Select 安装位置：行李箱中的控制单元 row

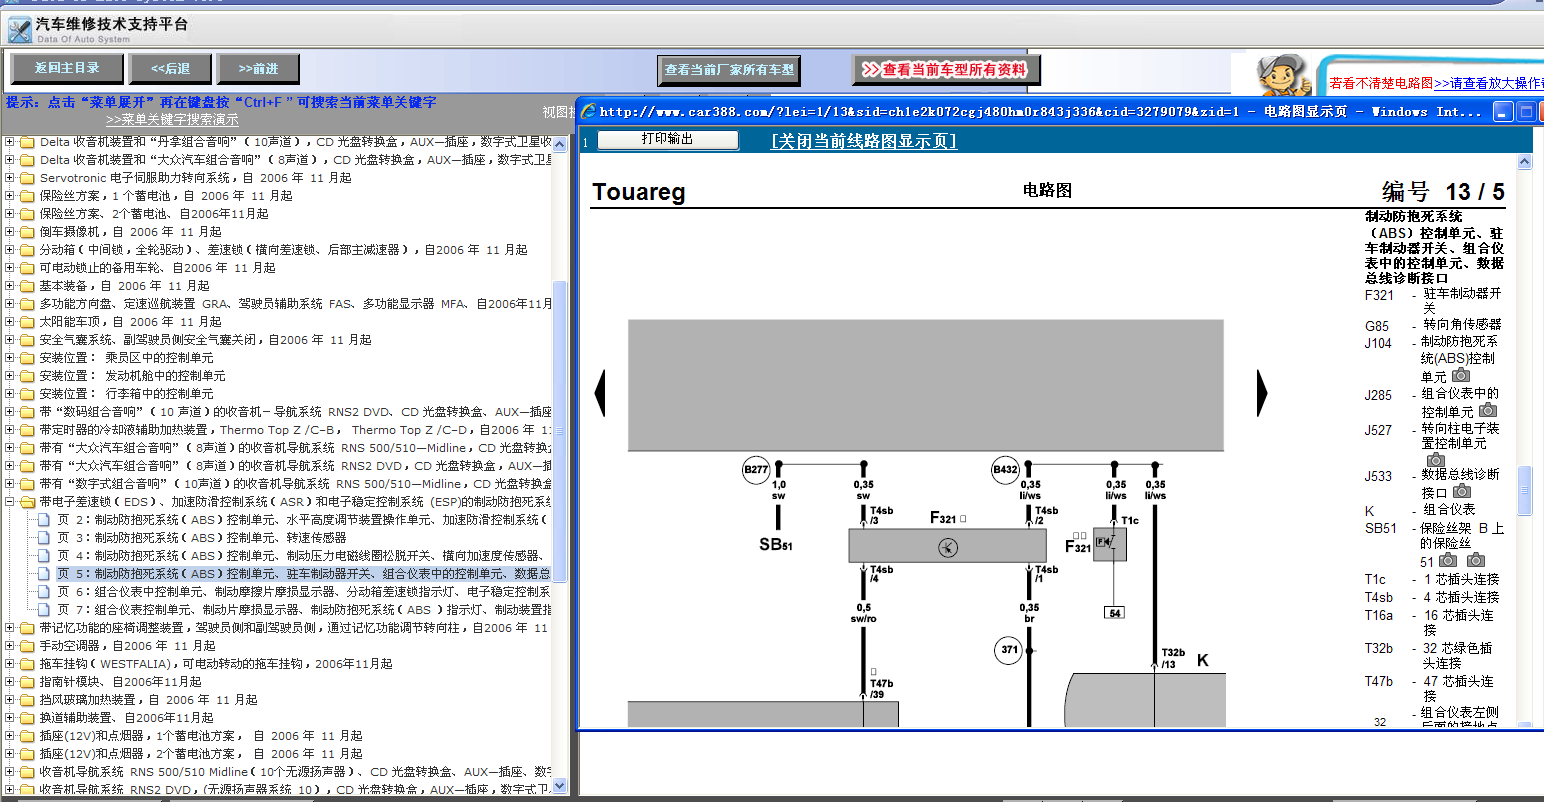(x=126, y=394)
